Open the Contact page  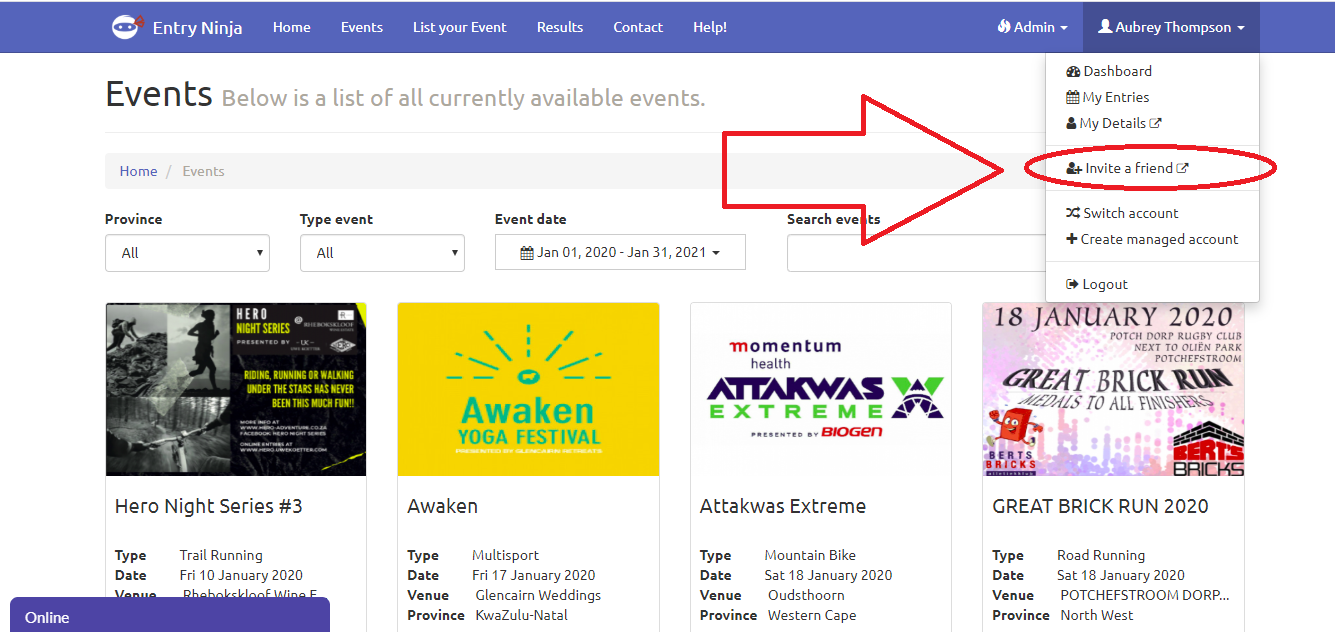coord(638,27)
